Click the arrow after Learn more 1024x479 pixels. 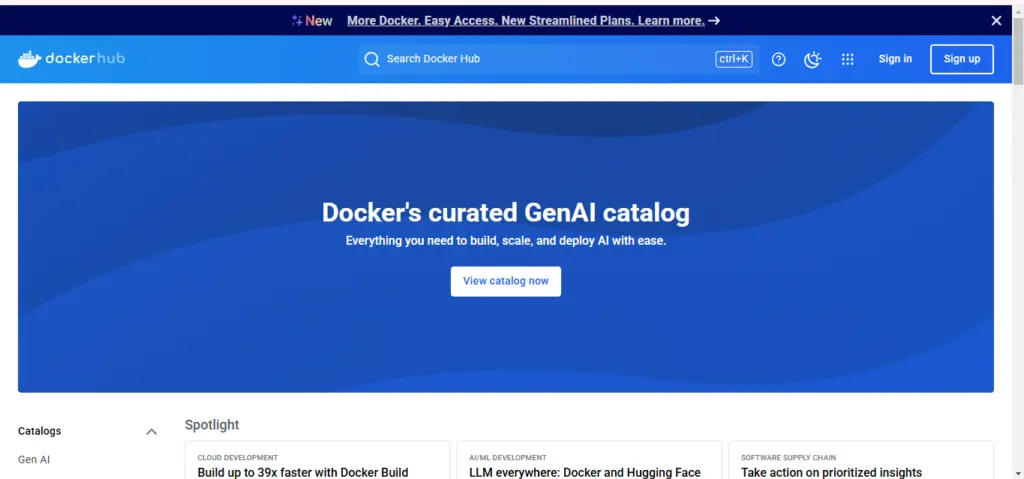(x=714, y=20)
